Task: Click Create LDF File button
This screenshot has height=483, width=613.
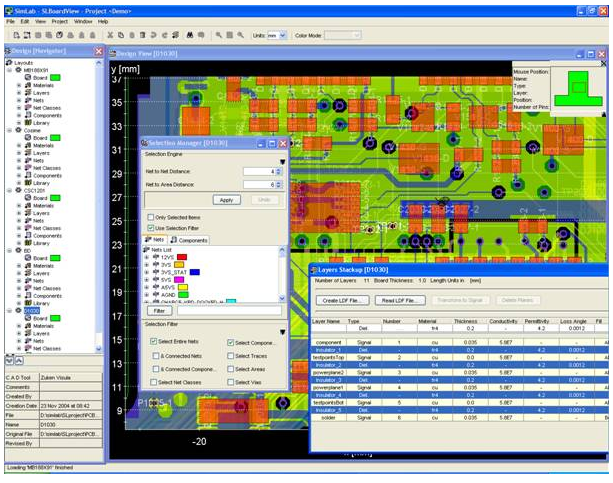Action: (x=342, y=300)
